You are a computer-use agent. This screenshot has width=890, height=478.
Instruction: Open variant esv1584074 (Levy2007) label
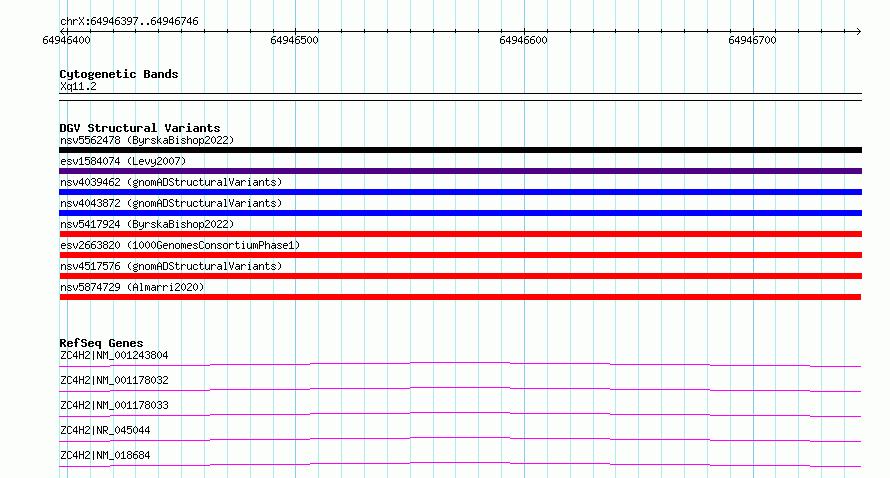123,161
